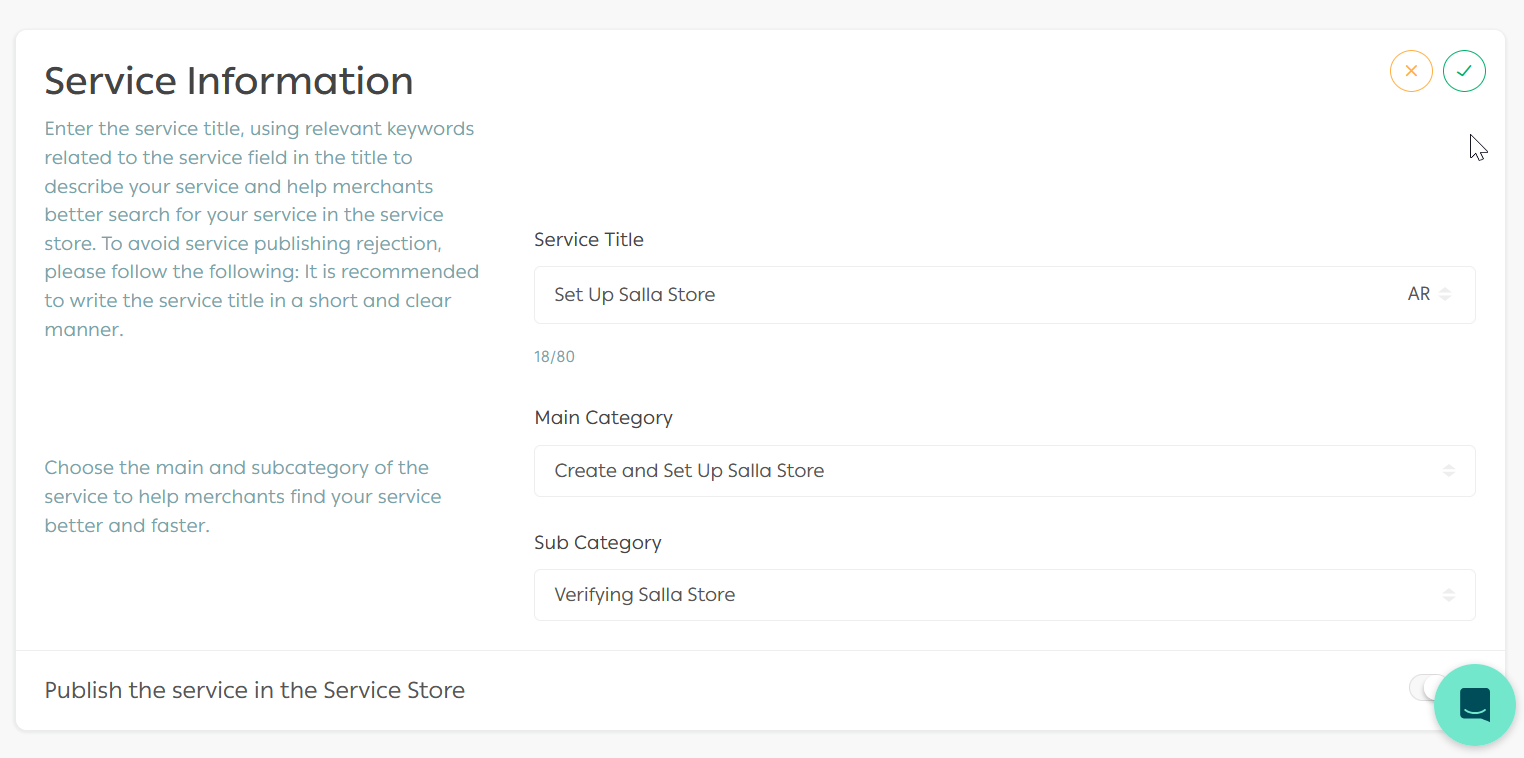This screenshot has height=758, width=1524.
Task: Click the up-down arrows beside AR
Action: [1446, 295]
